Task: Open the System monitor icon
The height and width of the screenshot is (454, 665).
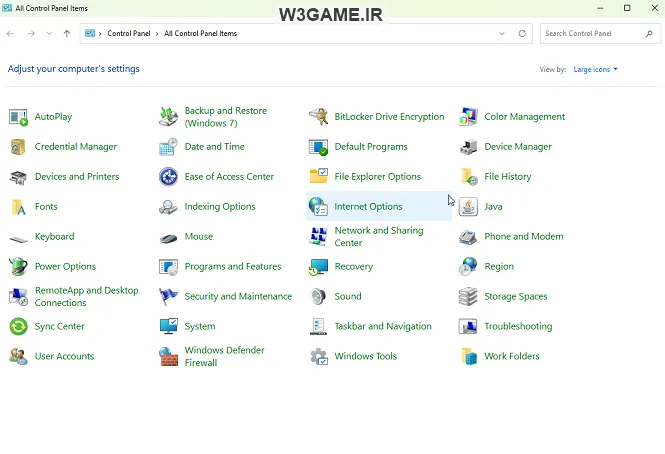Action: tap(168, 326)
